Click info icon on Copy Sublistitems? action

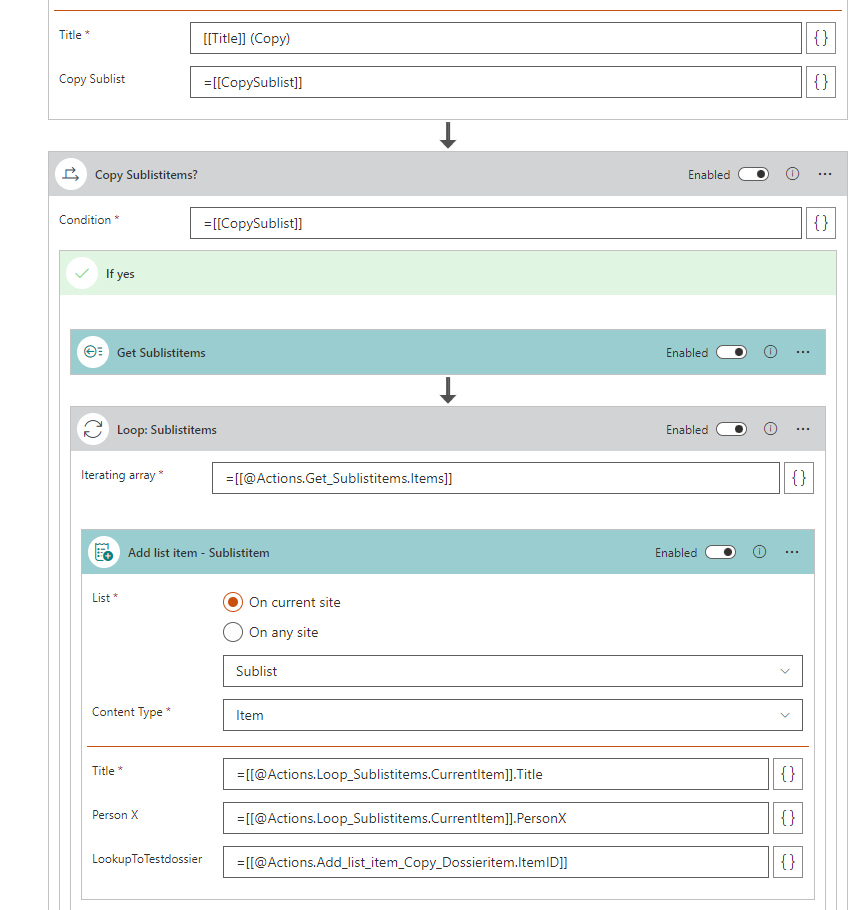click(x=792, y=174)
